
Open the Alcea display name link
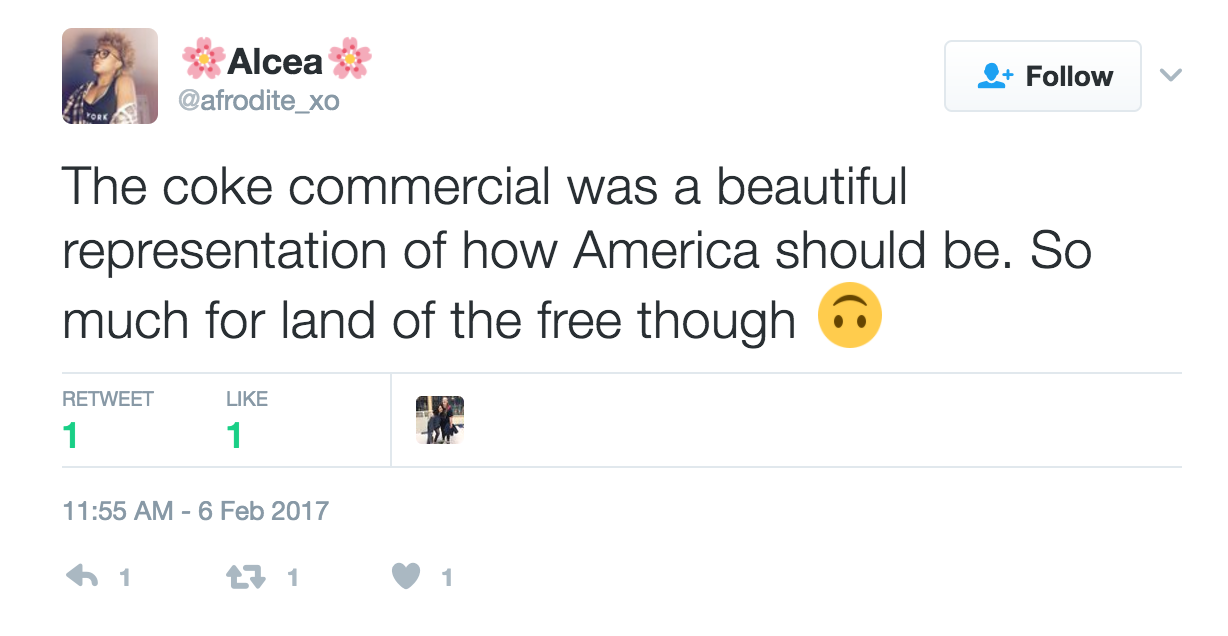276,61
